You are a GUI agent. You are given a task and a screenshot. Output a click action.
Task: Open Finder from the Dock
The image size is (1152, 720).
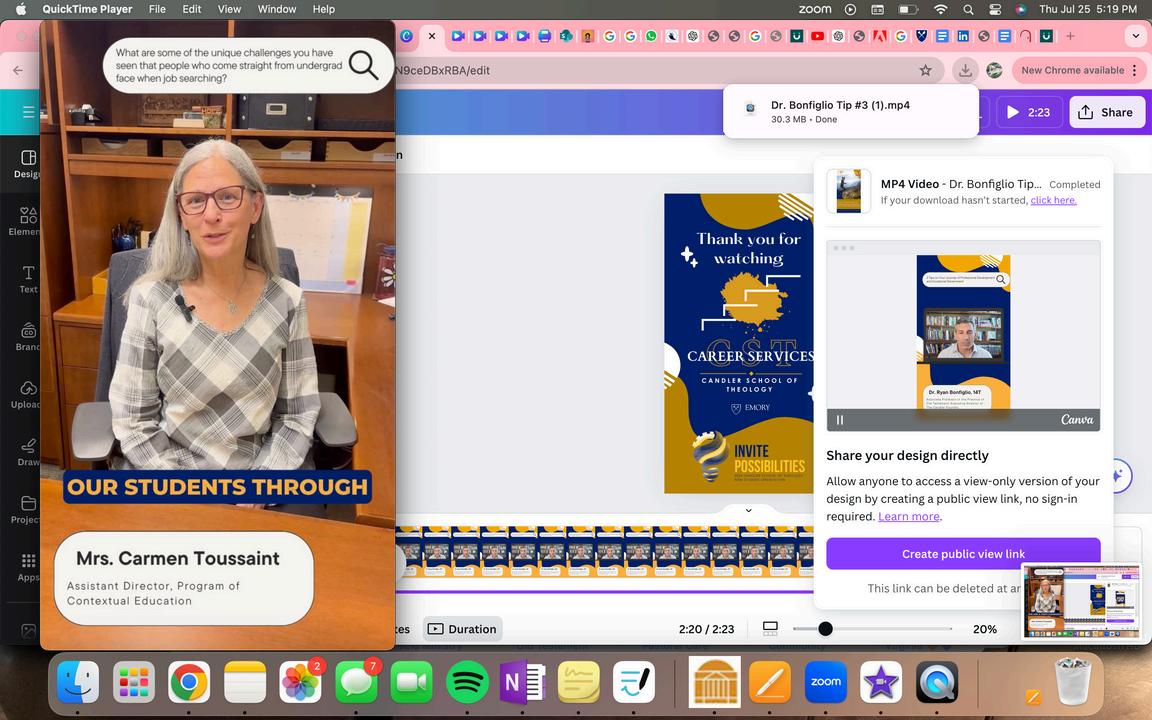[78, 683]
